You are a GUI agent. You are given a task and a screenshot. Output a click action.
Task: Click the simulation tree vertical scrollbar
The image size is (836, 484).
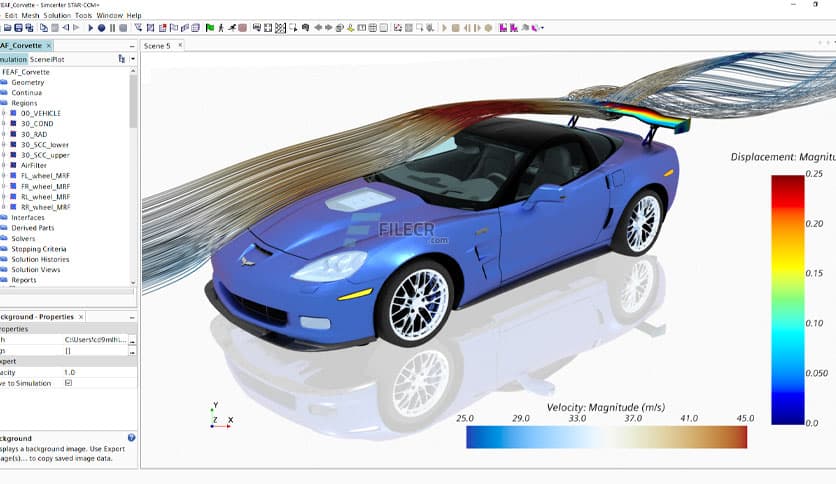133,101
